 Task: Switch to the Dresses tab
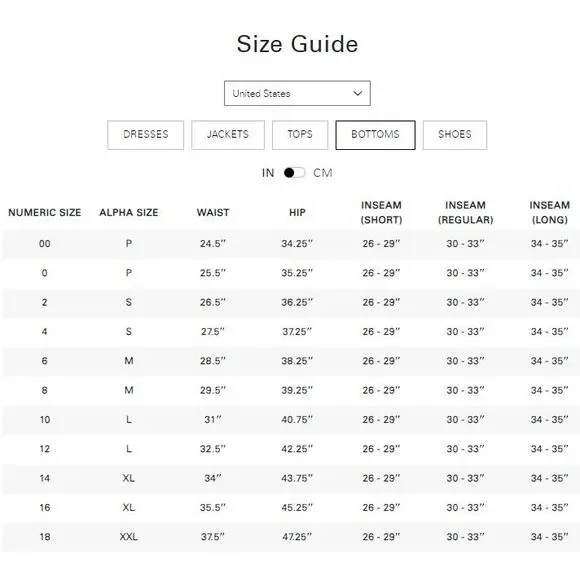(x=145, y=135)
